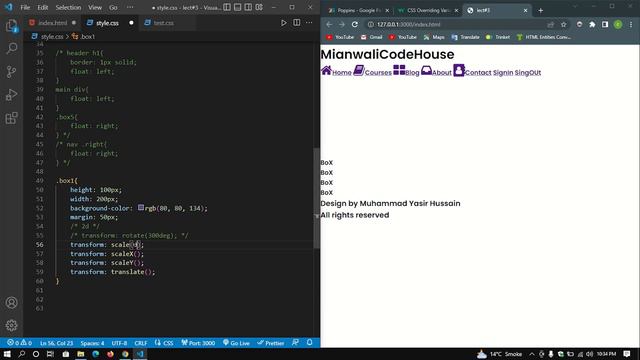The width and height of the screenshot is (640, 360).
Task: Click Go Live in status bar
Action: 236,343
